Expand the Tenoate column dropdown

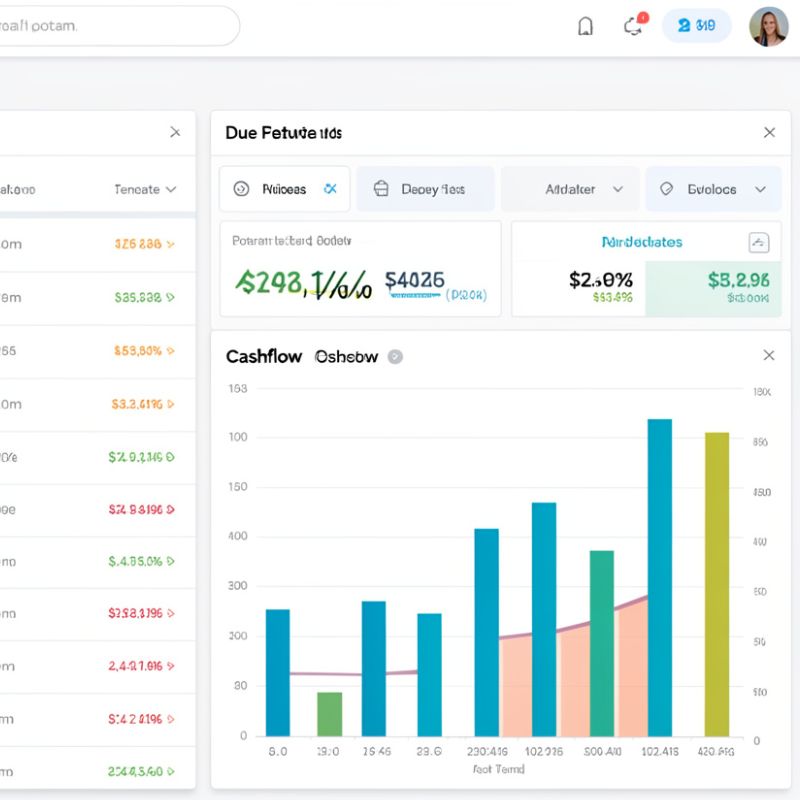pos(170,189)
